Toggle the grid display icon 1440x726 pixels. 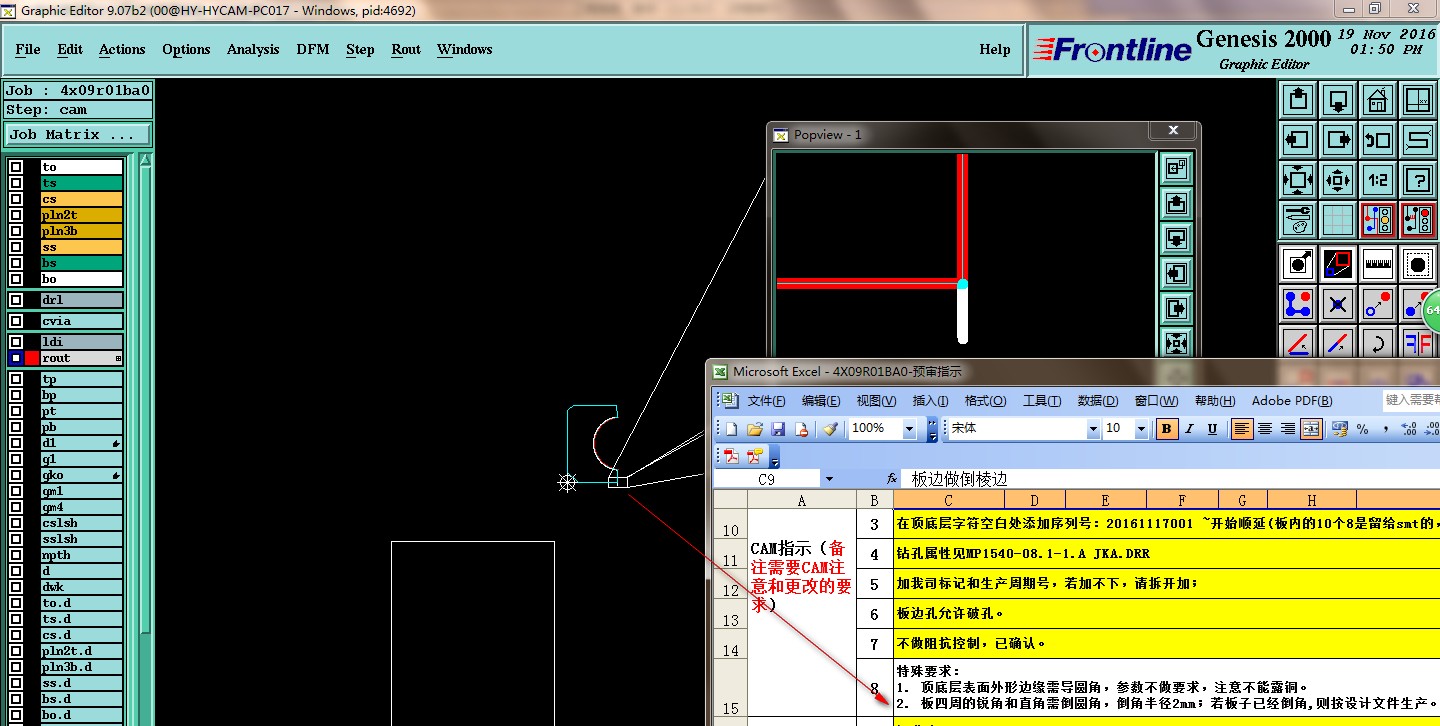coord(1338,219)
